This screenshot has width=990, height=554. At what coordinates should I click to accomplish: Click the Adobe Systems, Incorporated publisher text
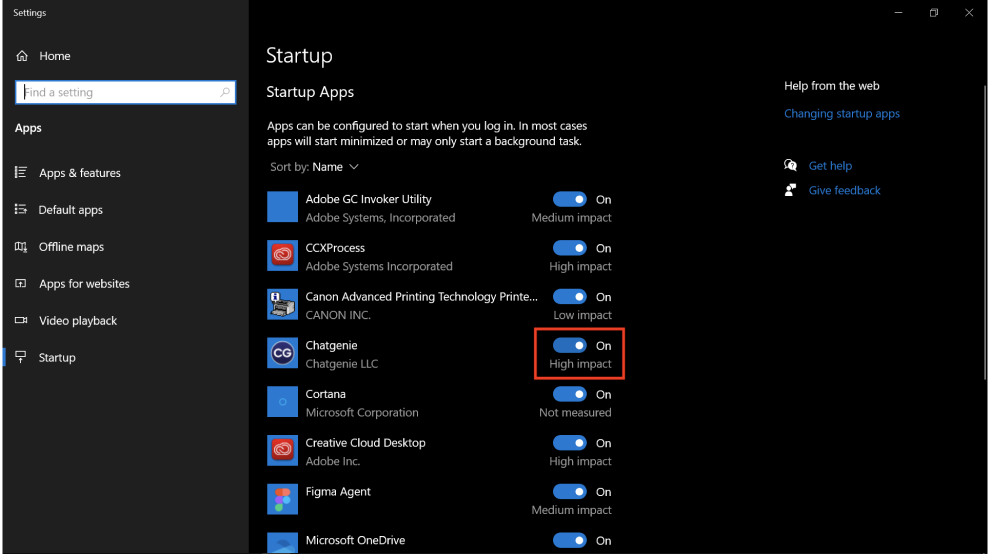coord(380,217)
